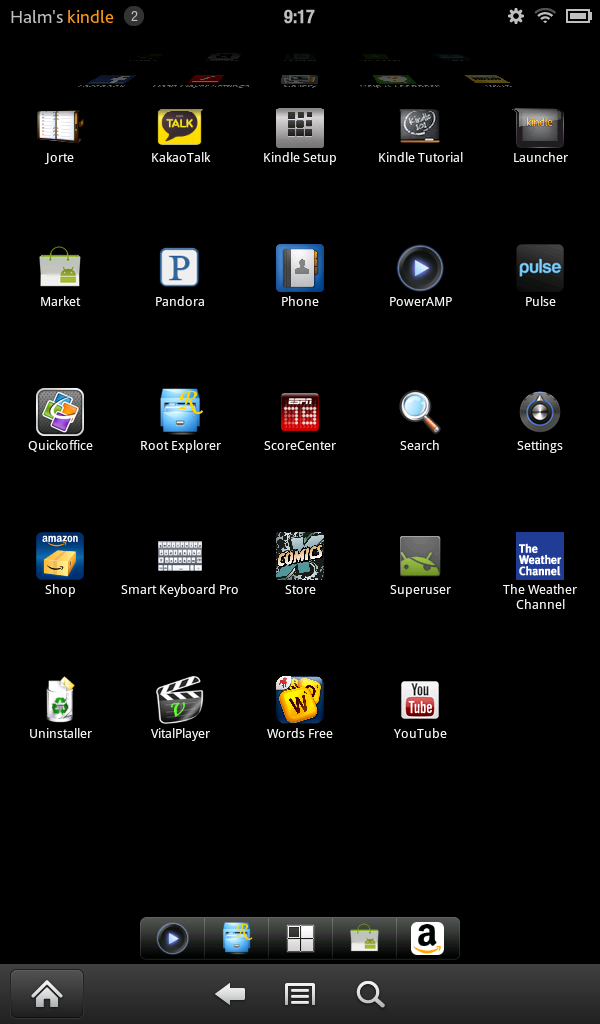Image resolution: width=600 pixels, height=1024 pixels.
Task: Tap the Back arrow button
Action: pyautogui.click(x=230, y=995)
